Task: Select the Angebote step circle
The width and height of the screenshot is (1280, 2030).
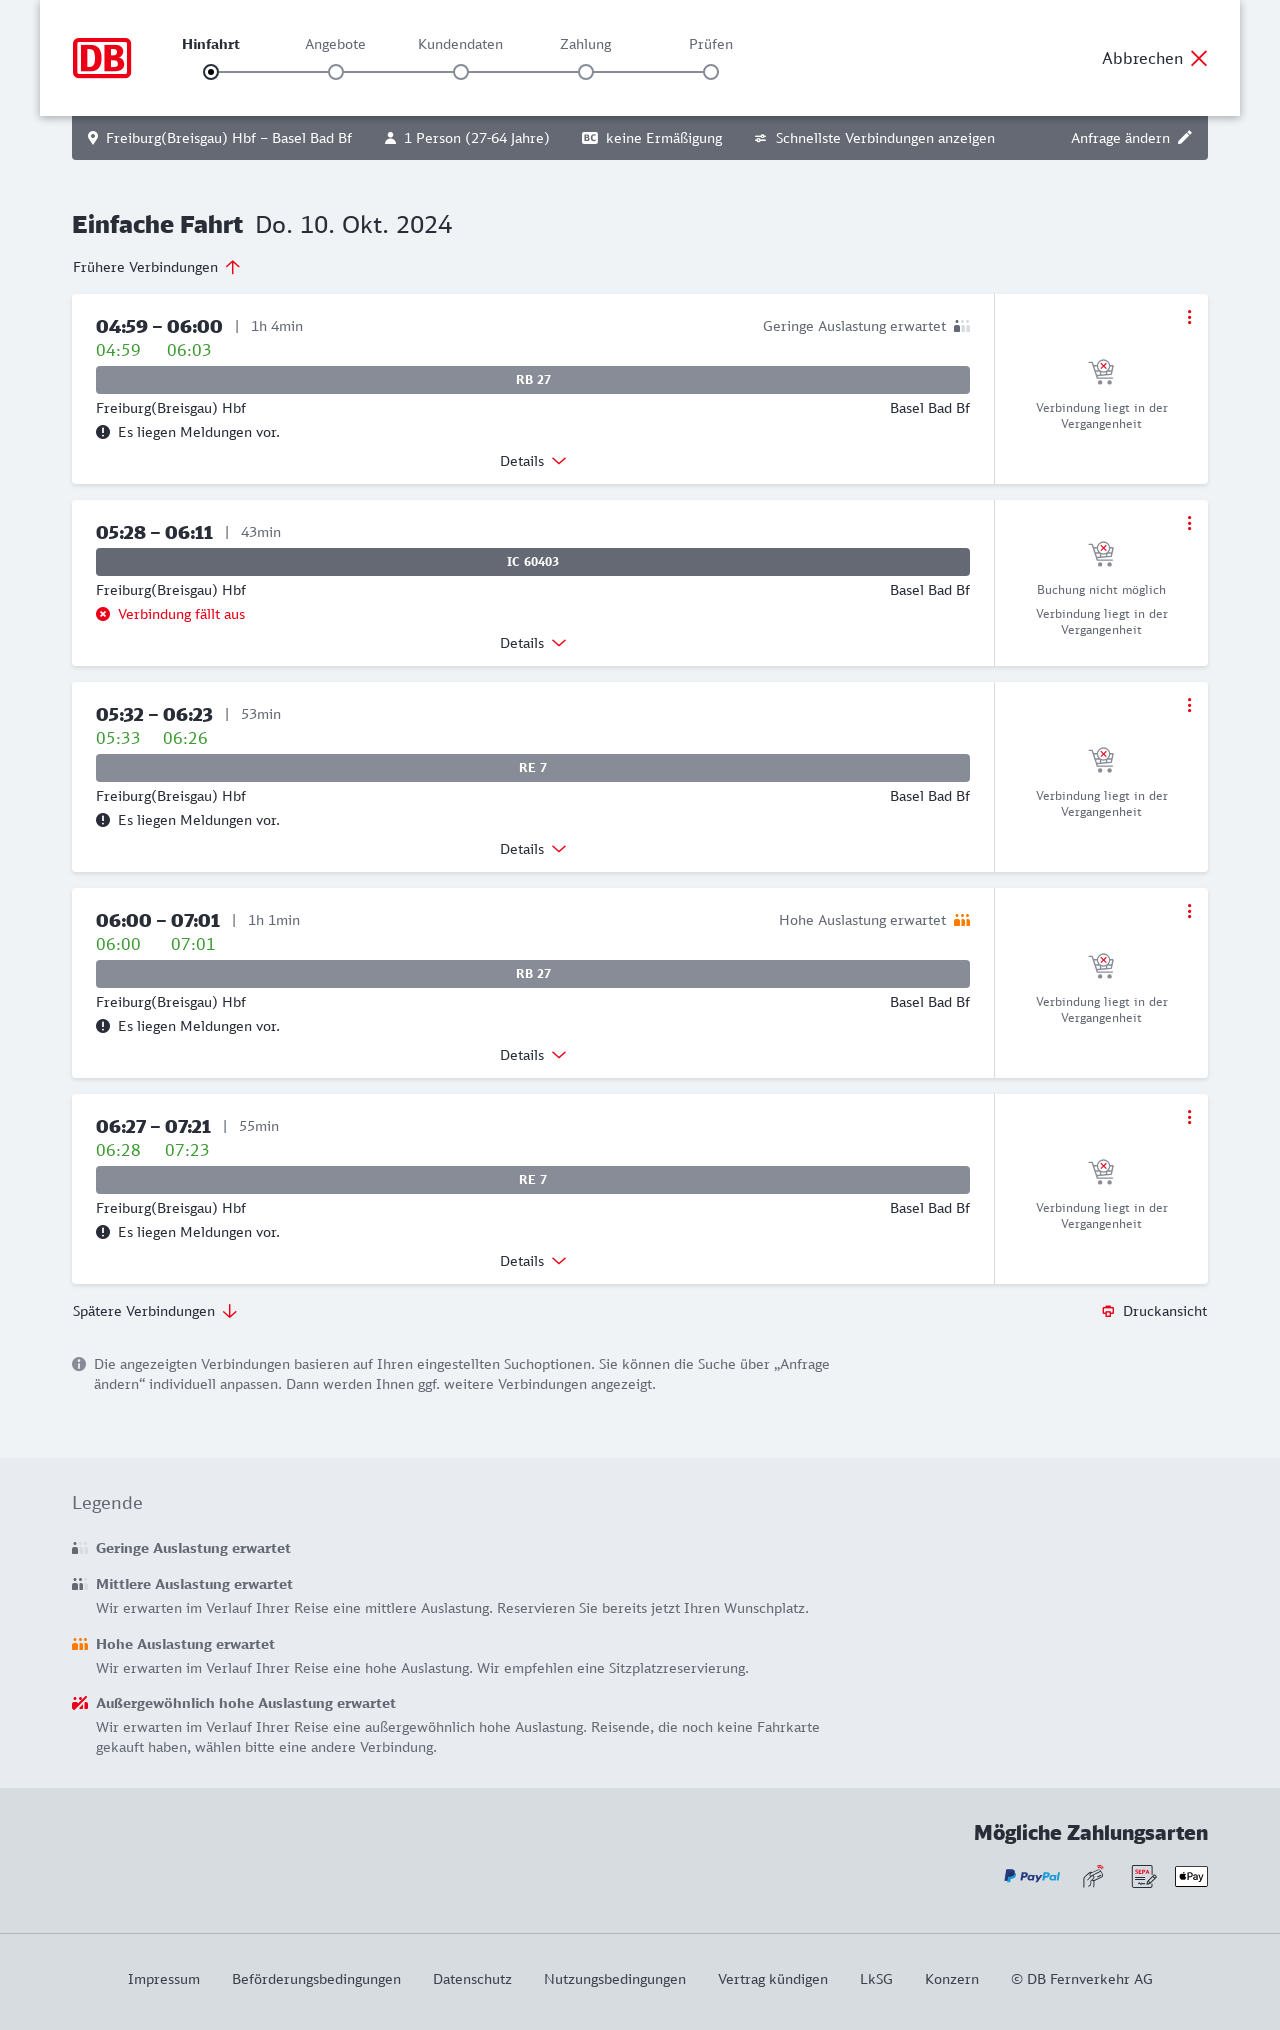Action: tap(336, 72)
